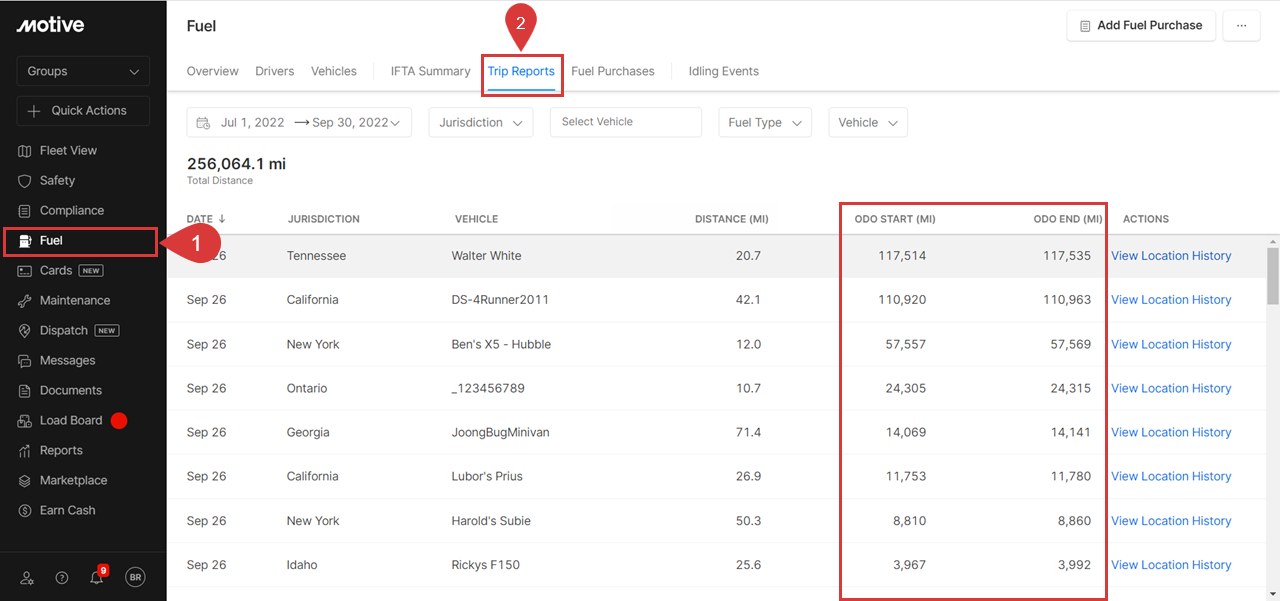The width and height of the screenshot is (1280, 601).
Task: Click the Marketplace icon in sidebar
Action: [25, 481]
